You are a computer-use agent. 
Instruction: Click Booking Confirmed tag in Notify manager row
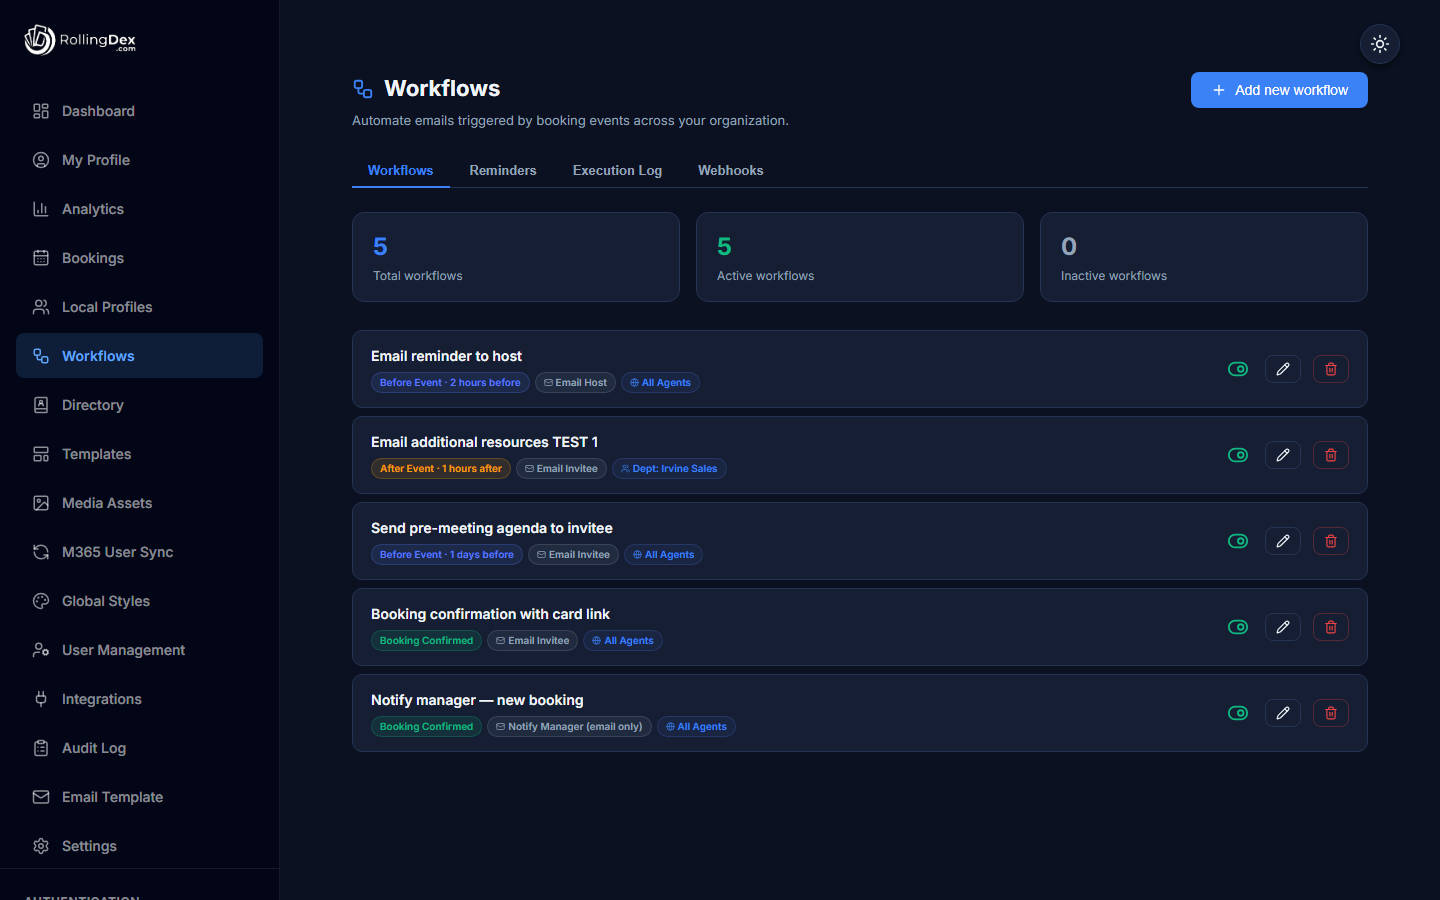point(426,727)
